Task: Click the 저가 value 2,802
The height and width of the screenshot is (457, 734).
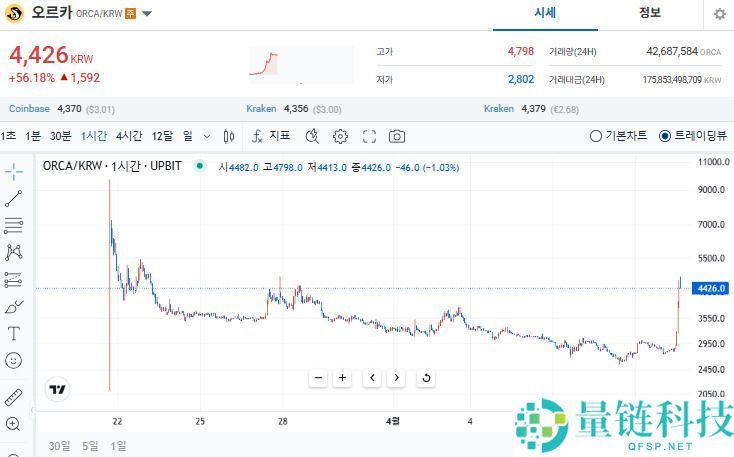Action: tap(521, 79)
